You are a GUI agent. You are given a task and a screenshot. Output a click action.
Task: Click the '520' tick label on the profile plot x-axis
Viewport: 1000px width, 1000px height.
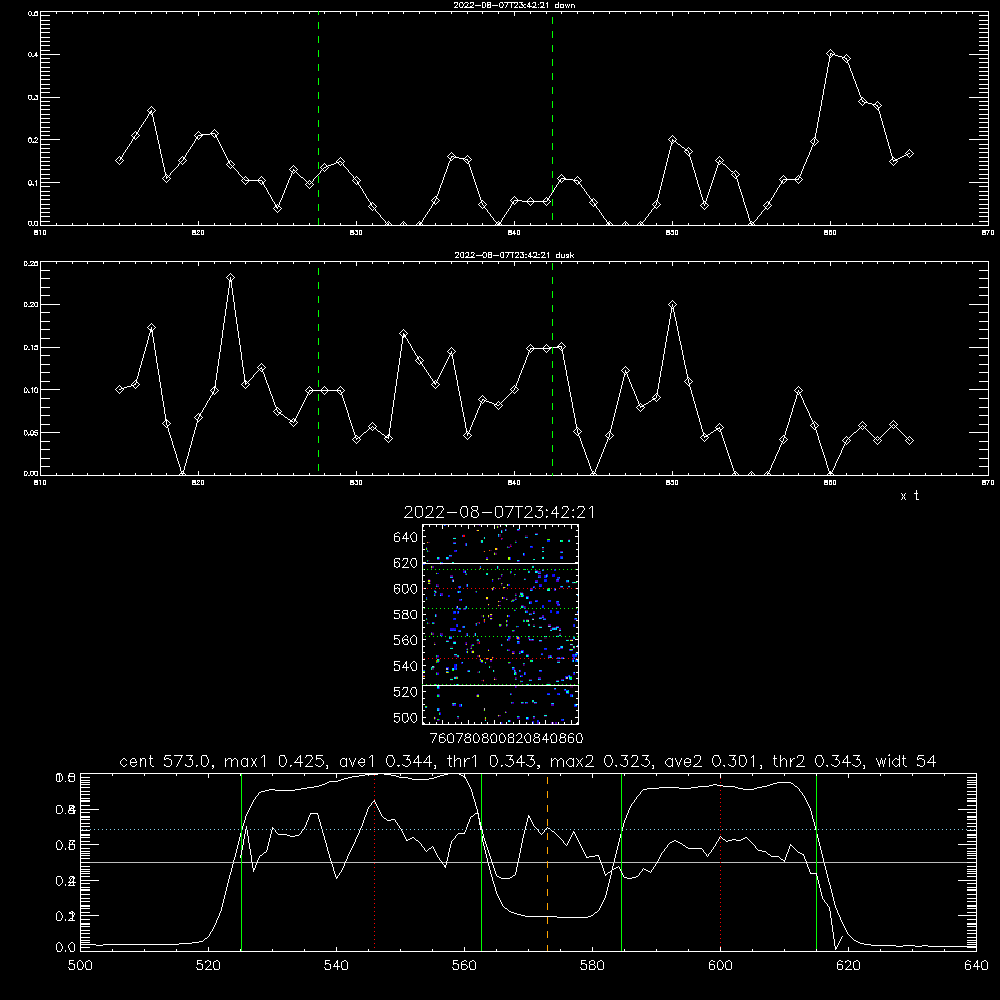coord(208,966)
